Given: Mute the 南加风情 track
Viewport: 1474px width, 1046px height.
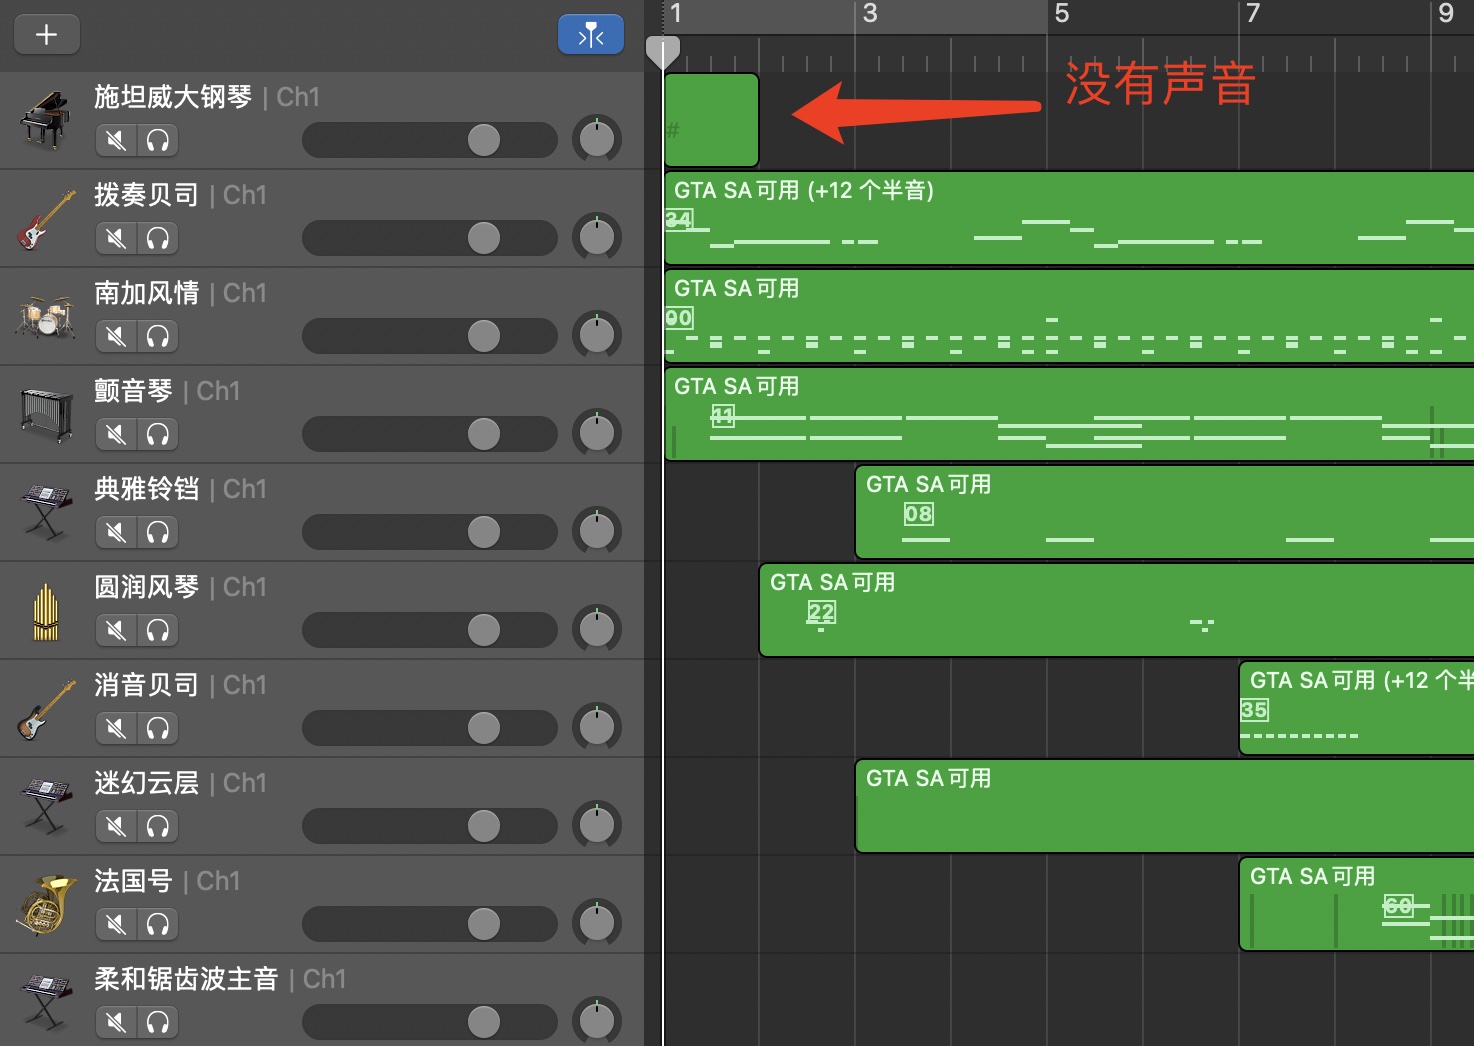Looking at the screenshot, I should (116, 336).
